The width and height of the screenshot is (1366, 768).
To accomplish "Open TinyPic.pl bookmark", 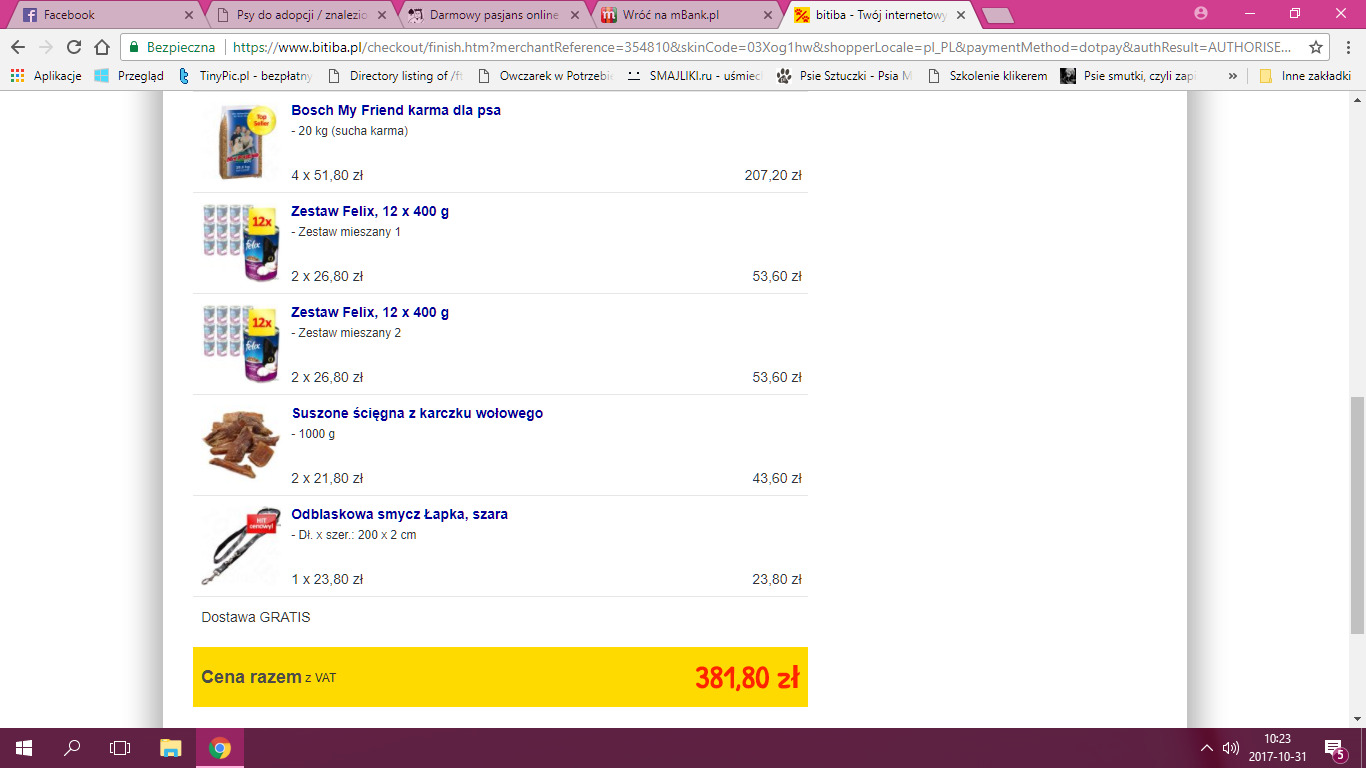I will (245, 76).
